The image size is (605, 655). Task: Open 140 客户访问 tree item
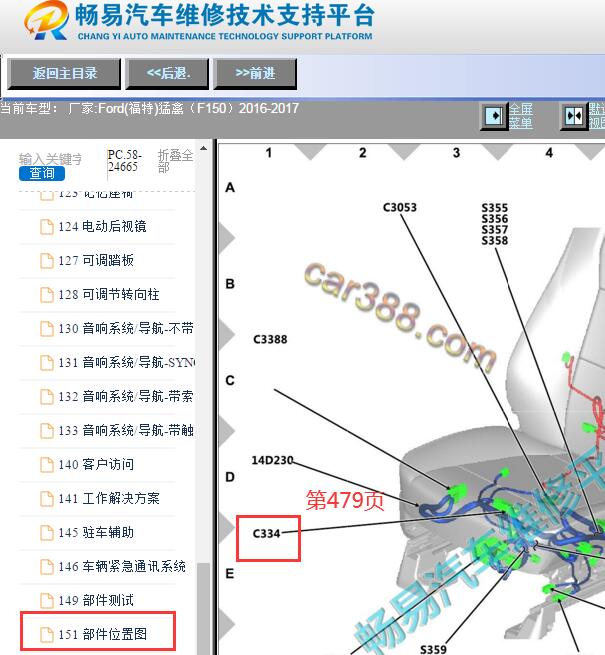coord(96,464)
